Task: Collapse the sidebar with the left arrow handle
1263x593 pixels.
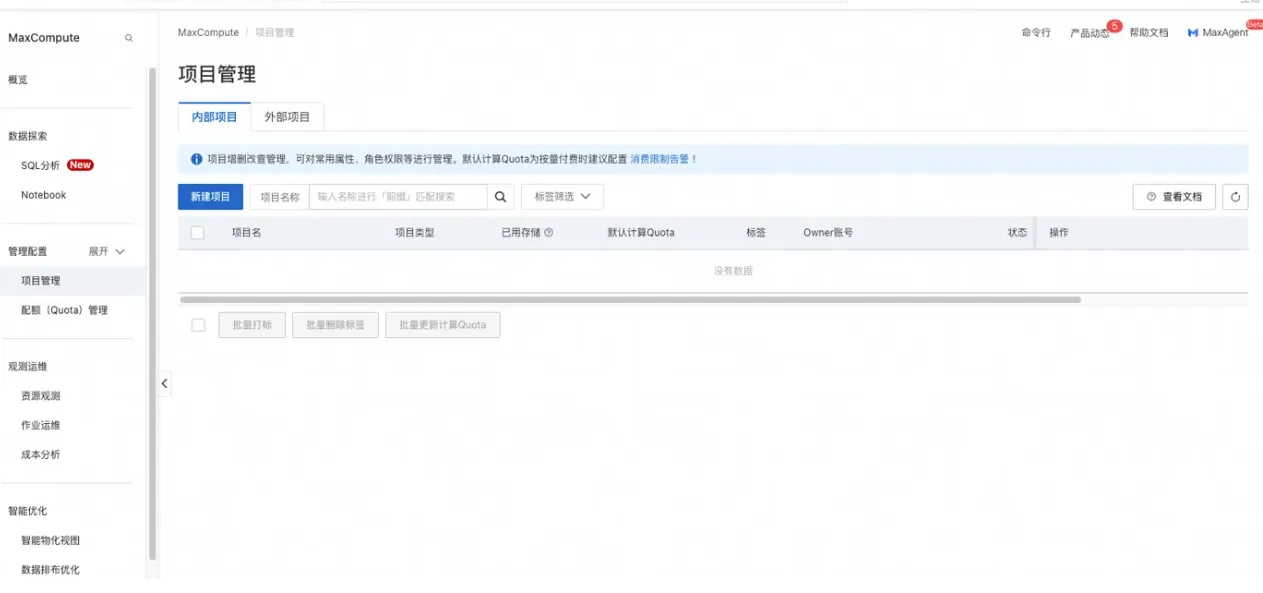Action: pos(164,383)
